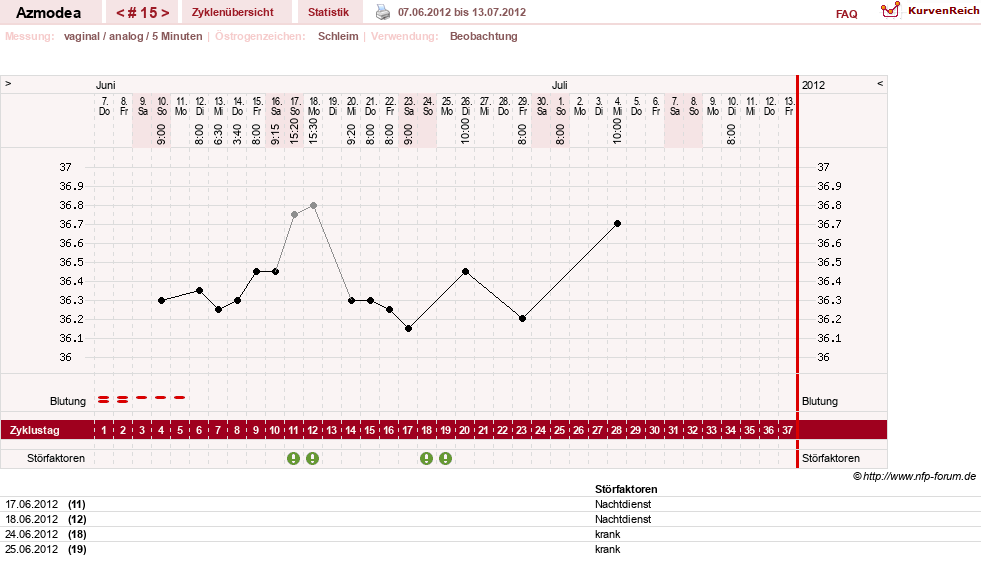Click the 'krank' entry for 24.06.2012
Viewport: 981px width, 588px height.
point(607,534)
